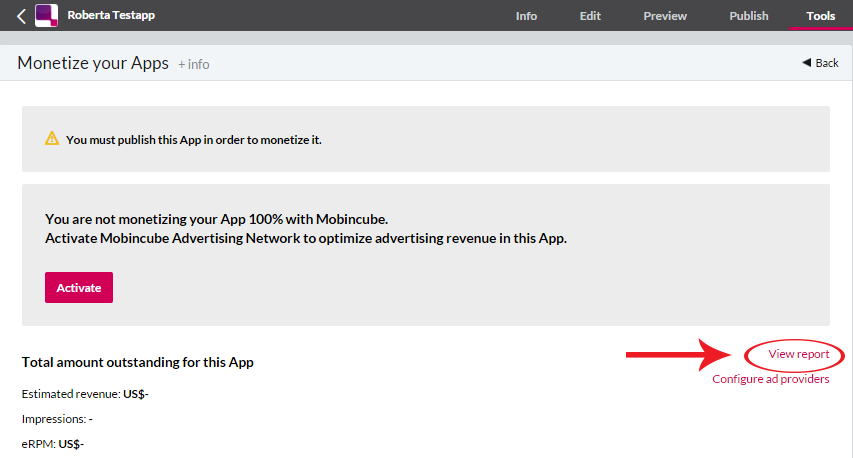Click the Estimated revenue US$ value

tap(135, 394)
